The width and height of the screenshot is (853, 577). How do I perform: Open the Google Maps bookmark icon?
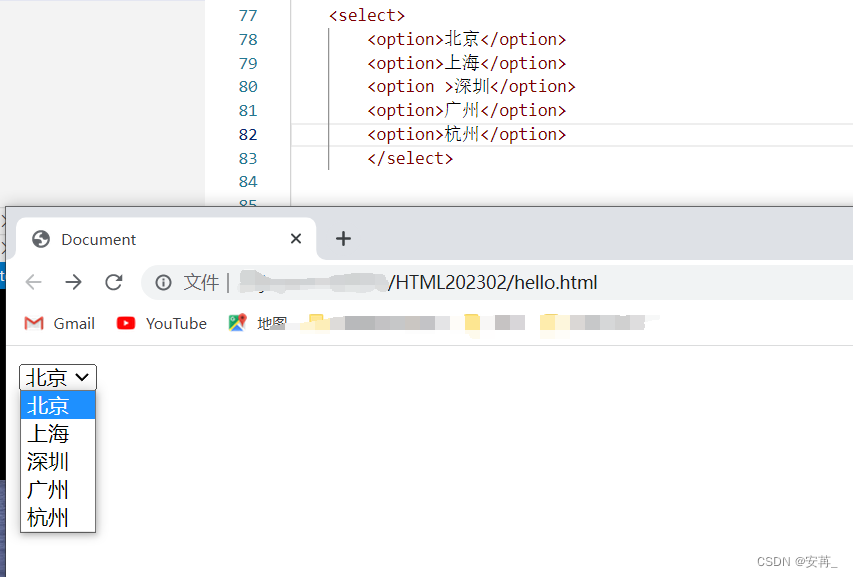pos(237,322)
